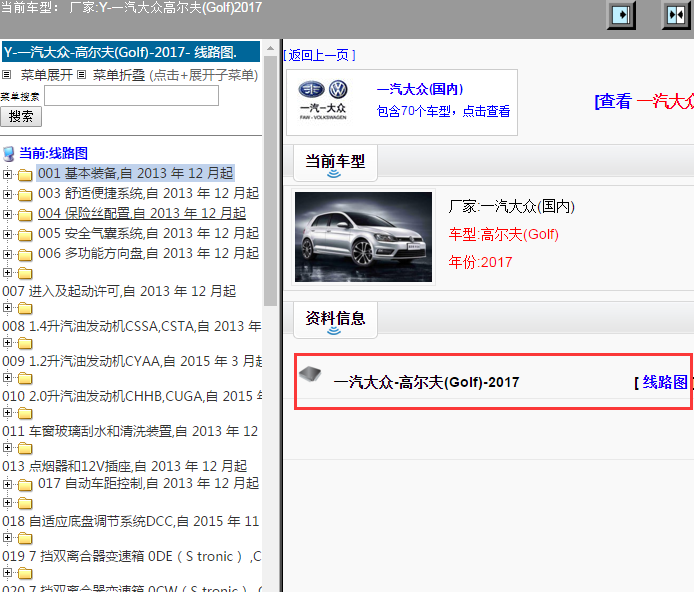Open 005 安全气囊系统 entry

148,233
